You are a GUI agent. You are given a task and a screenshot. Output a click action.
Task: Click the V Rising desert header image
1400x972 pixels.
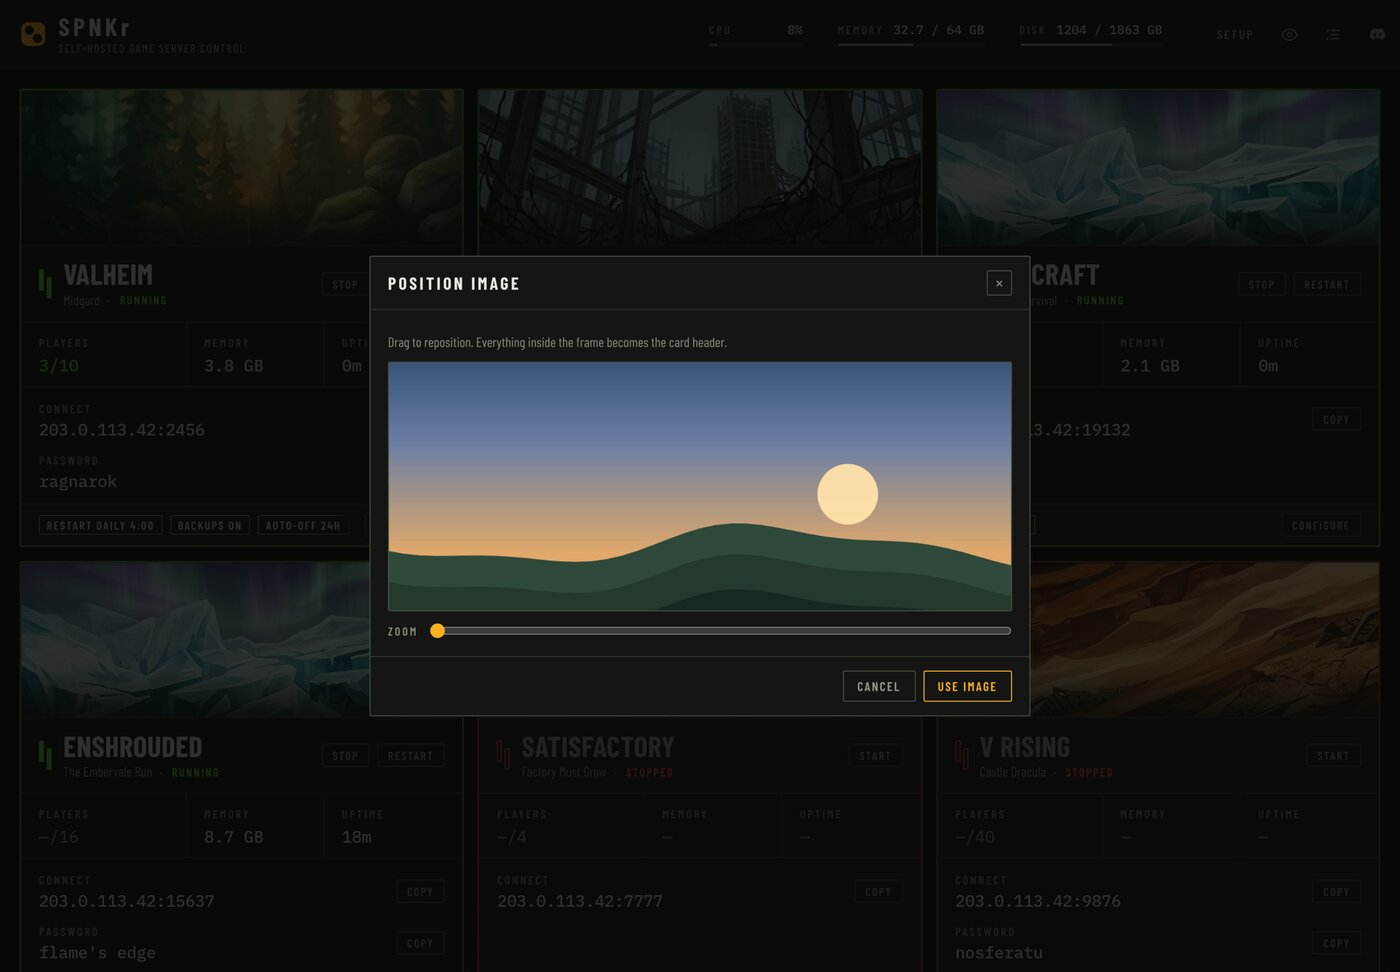(1205, 639)
